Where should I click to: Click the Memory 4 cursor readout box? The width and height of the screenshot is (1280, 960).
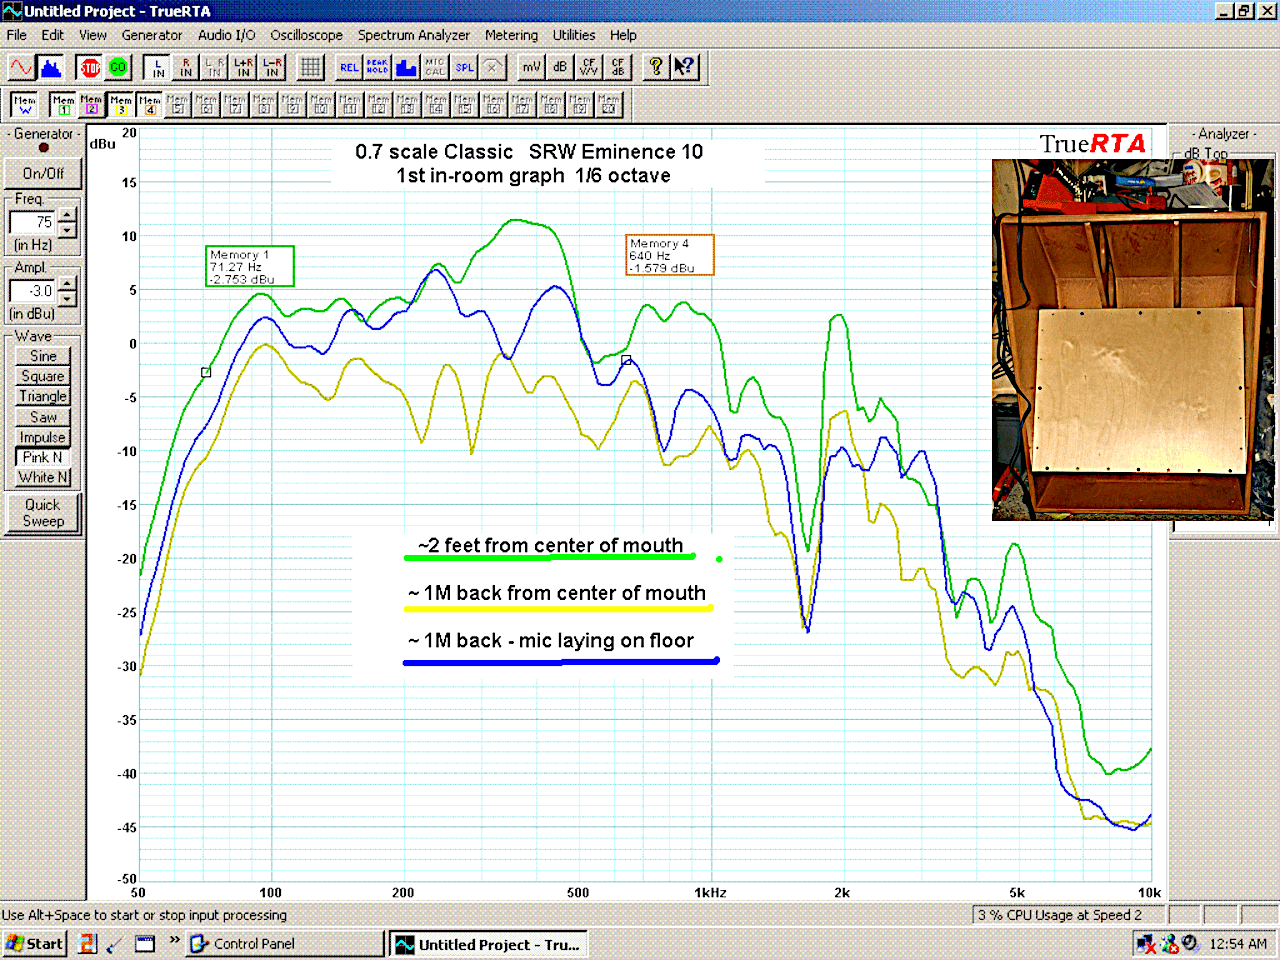(x=669, y=255)
